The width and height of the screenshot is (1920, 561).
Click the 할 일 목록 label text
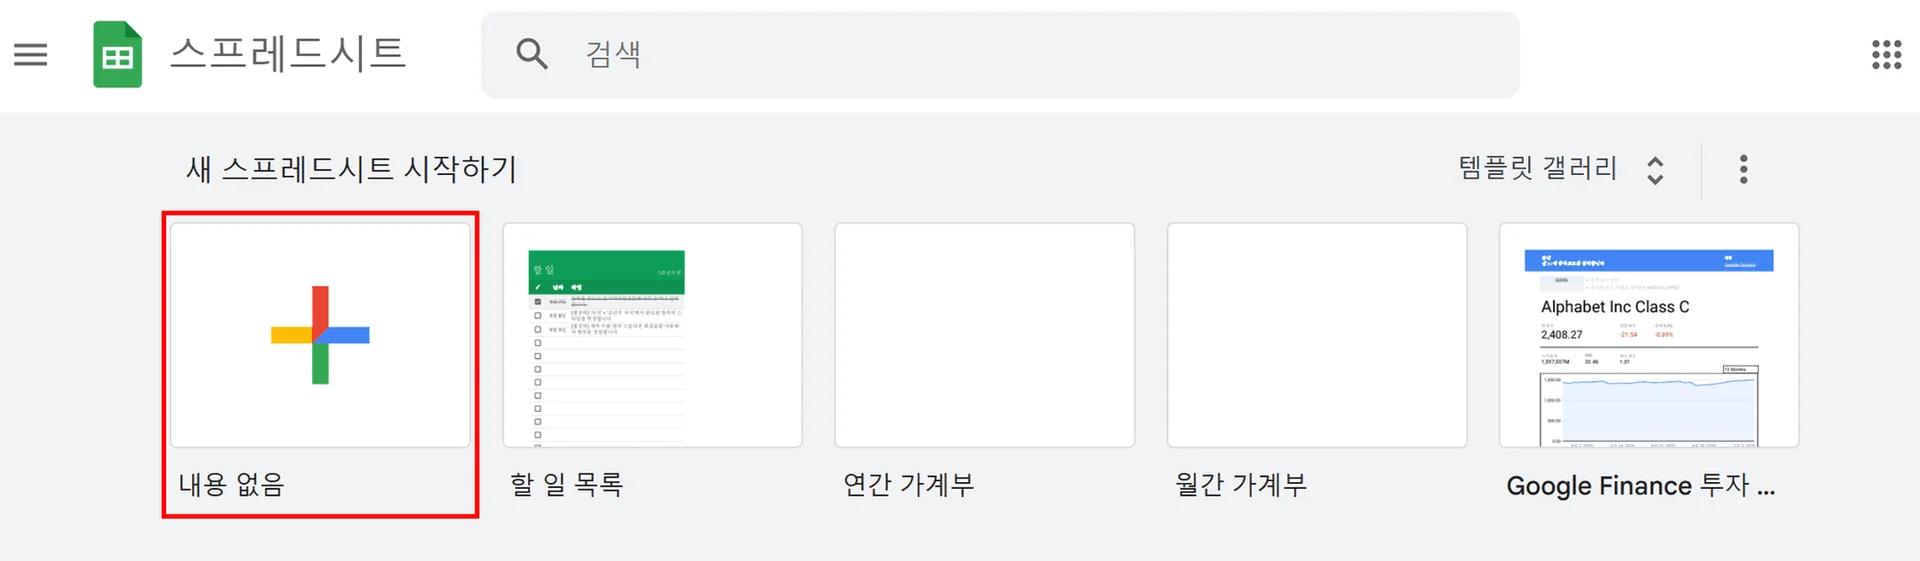tap(567, 485)
